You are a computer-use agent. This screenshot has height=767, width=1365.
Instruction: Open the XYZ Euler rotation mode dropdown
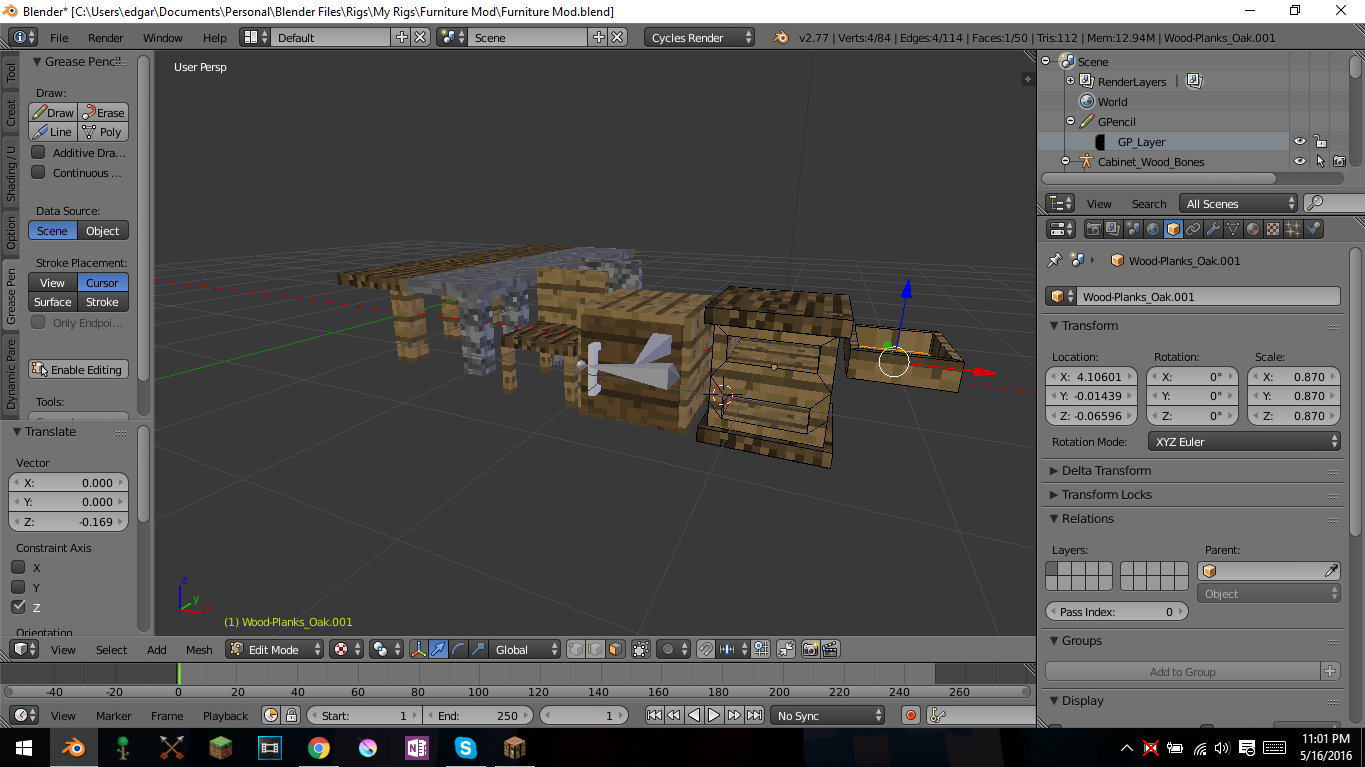pos(1244,441)
